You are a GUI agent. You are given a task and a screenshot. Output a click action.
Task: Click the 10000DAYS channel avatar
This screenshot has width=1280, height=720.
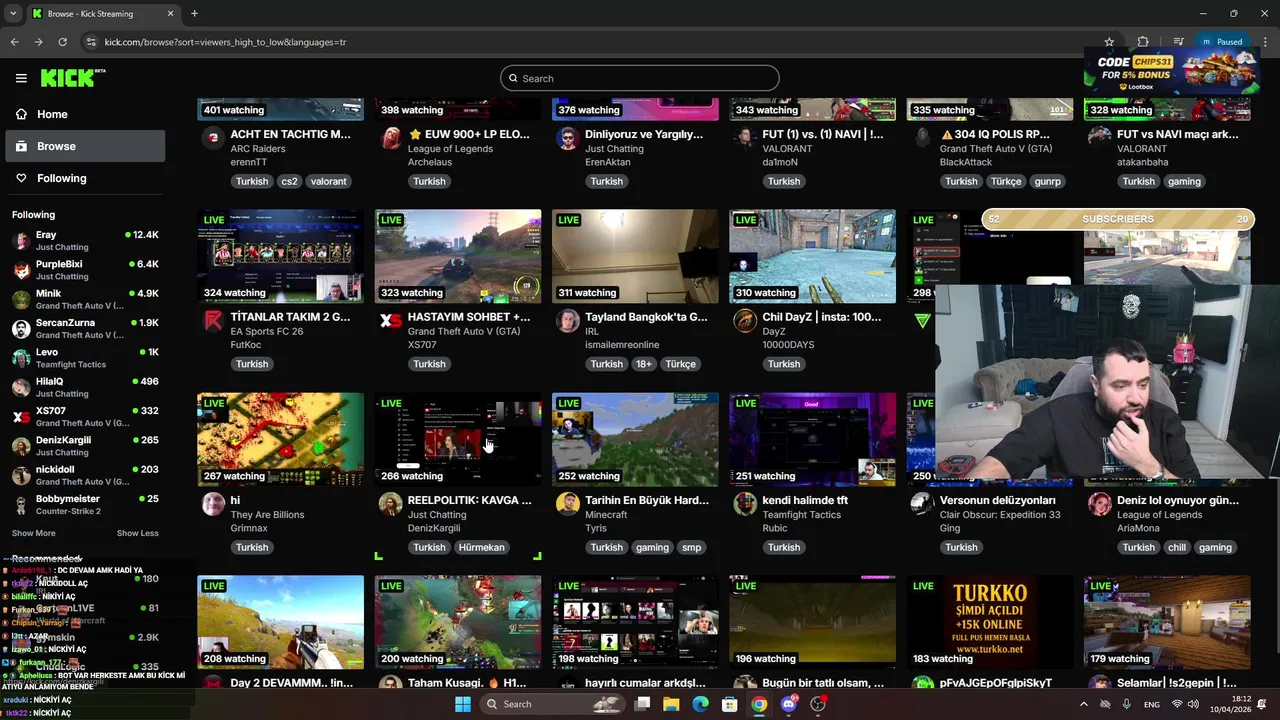coord(745,320)
